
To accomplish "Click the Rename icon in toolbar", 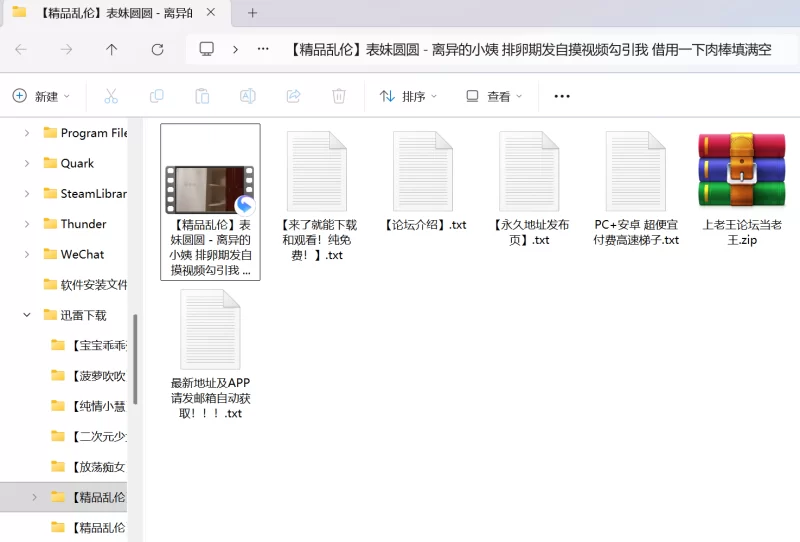I will (x=248, y=96).
